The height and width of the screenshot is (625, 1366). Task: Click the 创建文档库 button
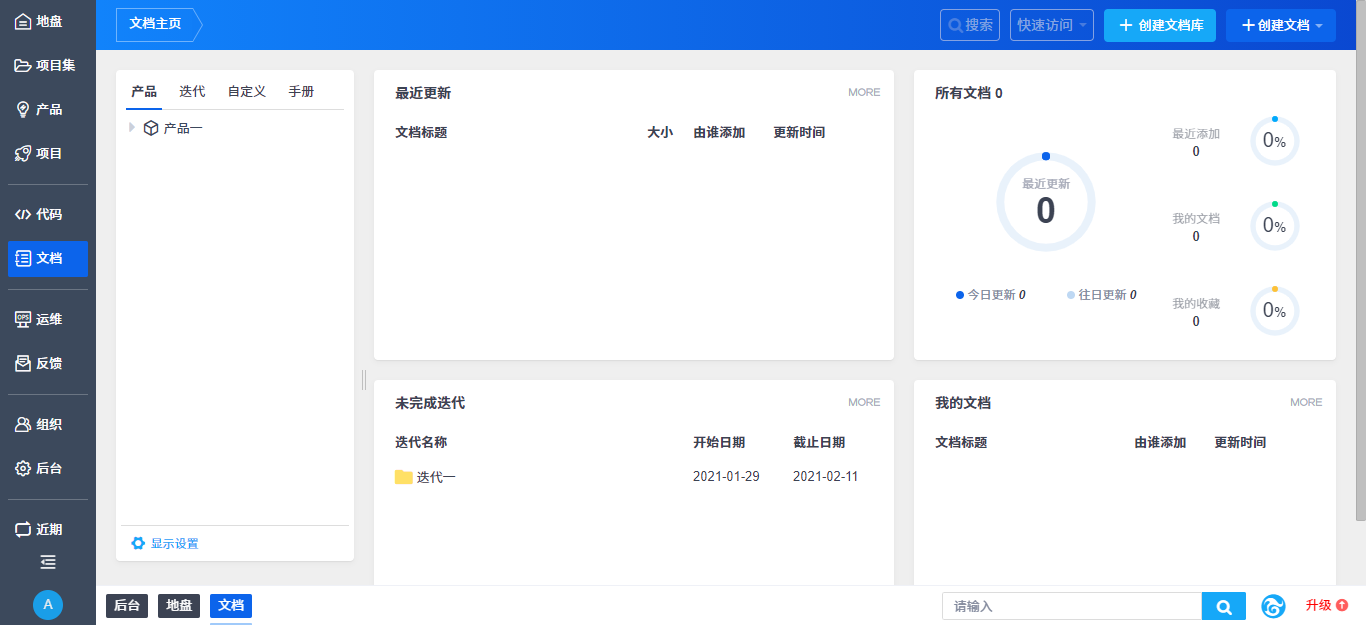tap(1160, 25)
